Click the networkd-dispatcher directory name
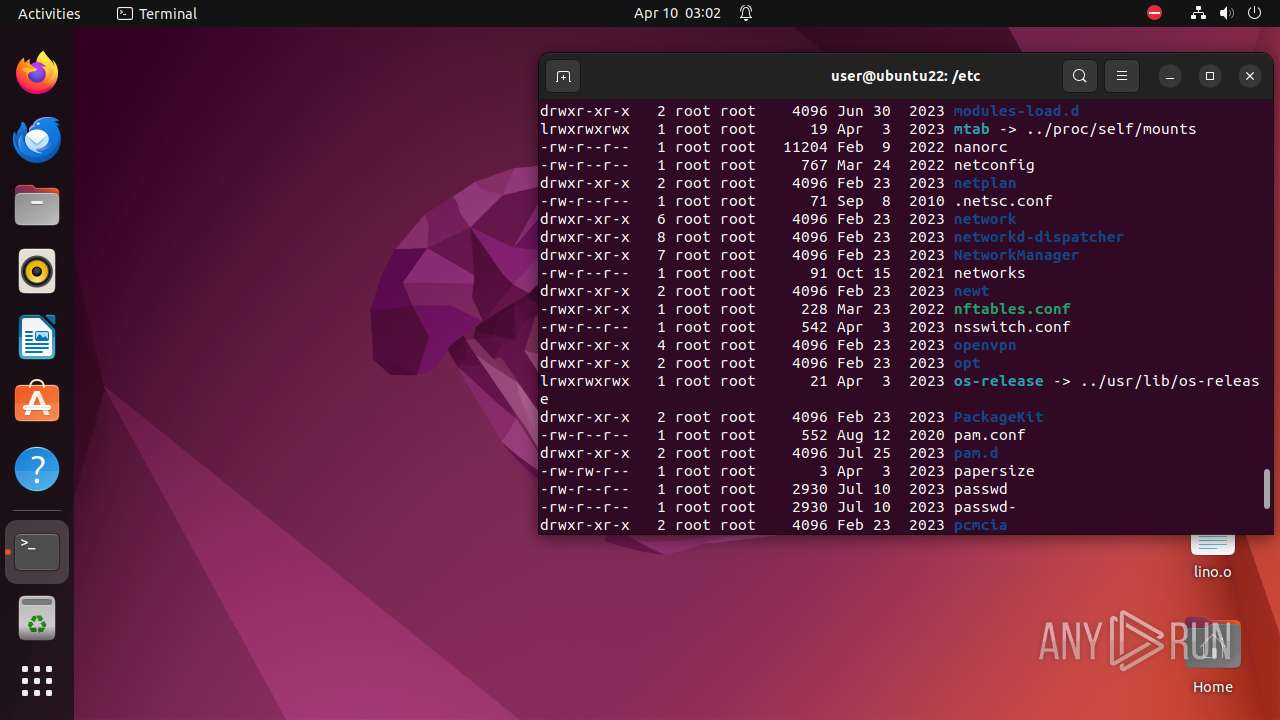Screen dimensions: 1280x720 pyautogui.click(x=1039, y=237)
